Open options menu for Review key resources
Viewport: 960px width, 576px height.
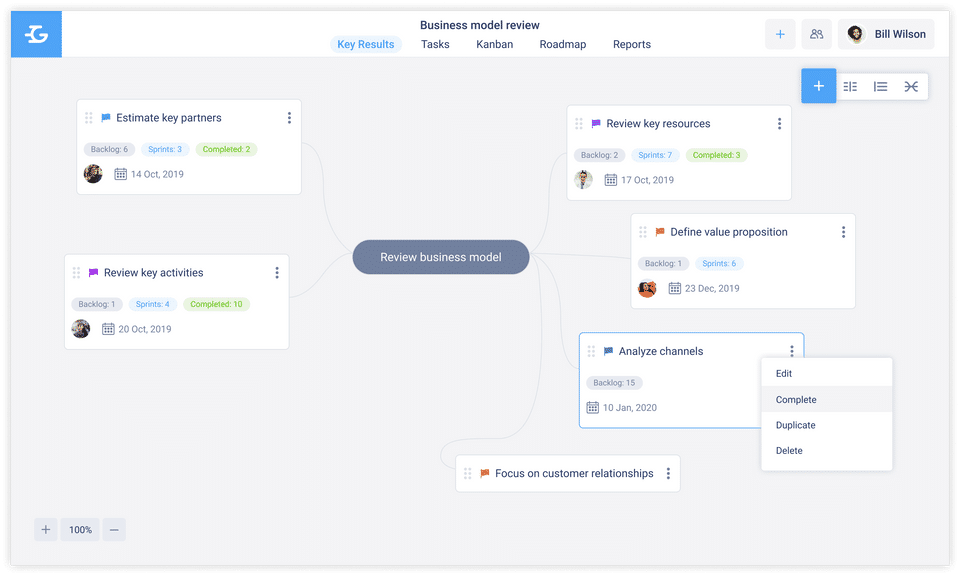click(x=779, y=124)
